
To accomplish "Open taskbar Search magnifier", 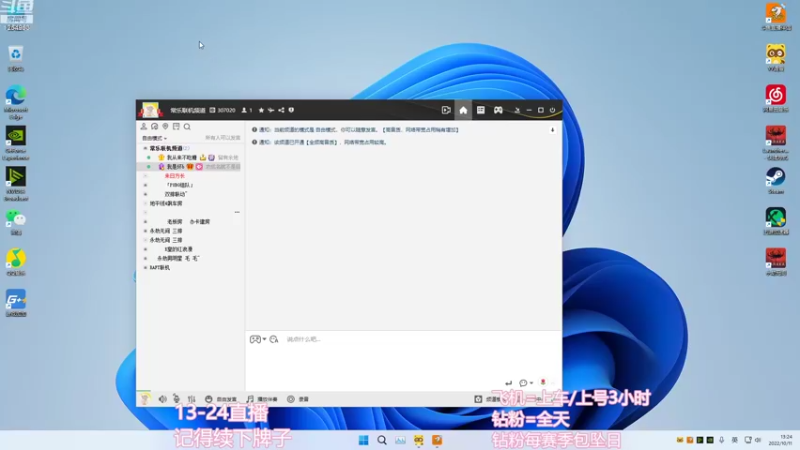I will click(382, 440).
